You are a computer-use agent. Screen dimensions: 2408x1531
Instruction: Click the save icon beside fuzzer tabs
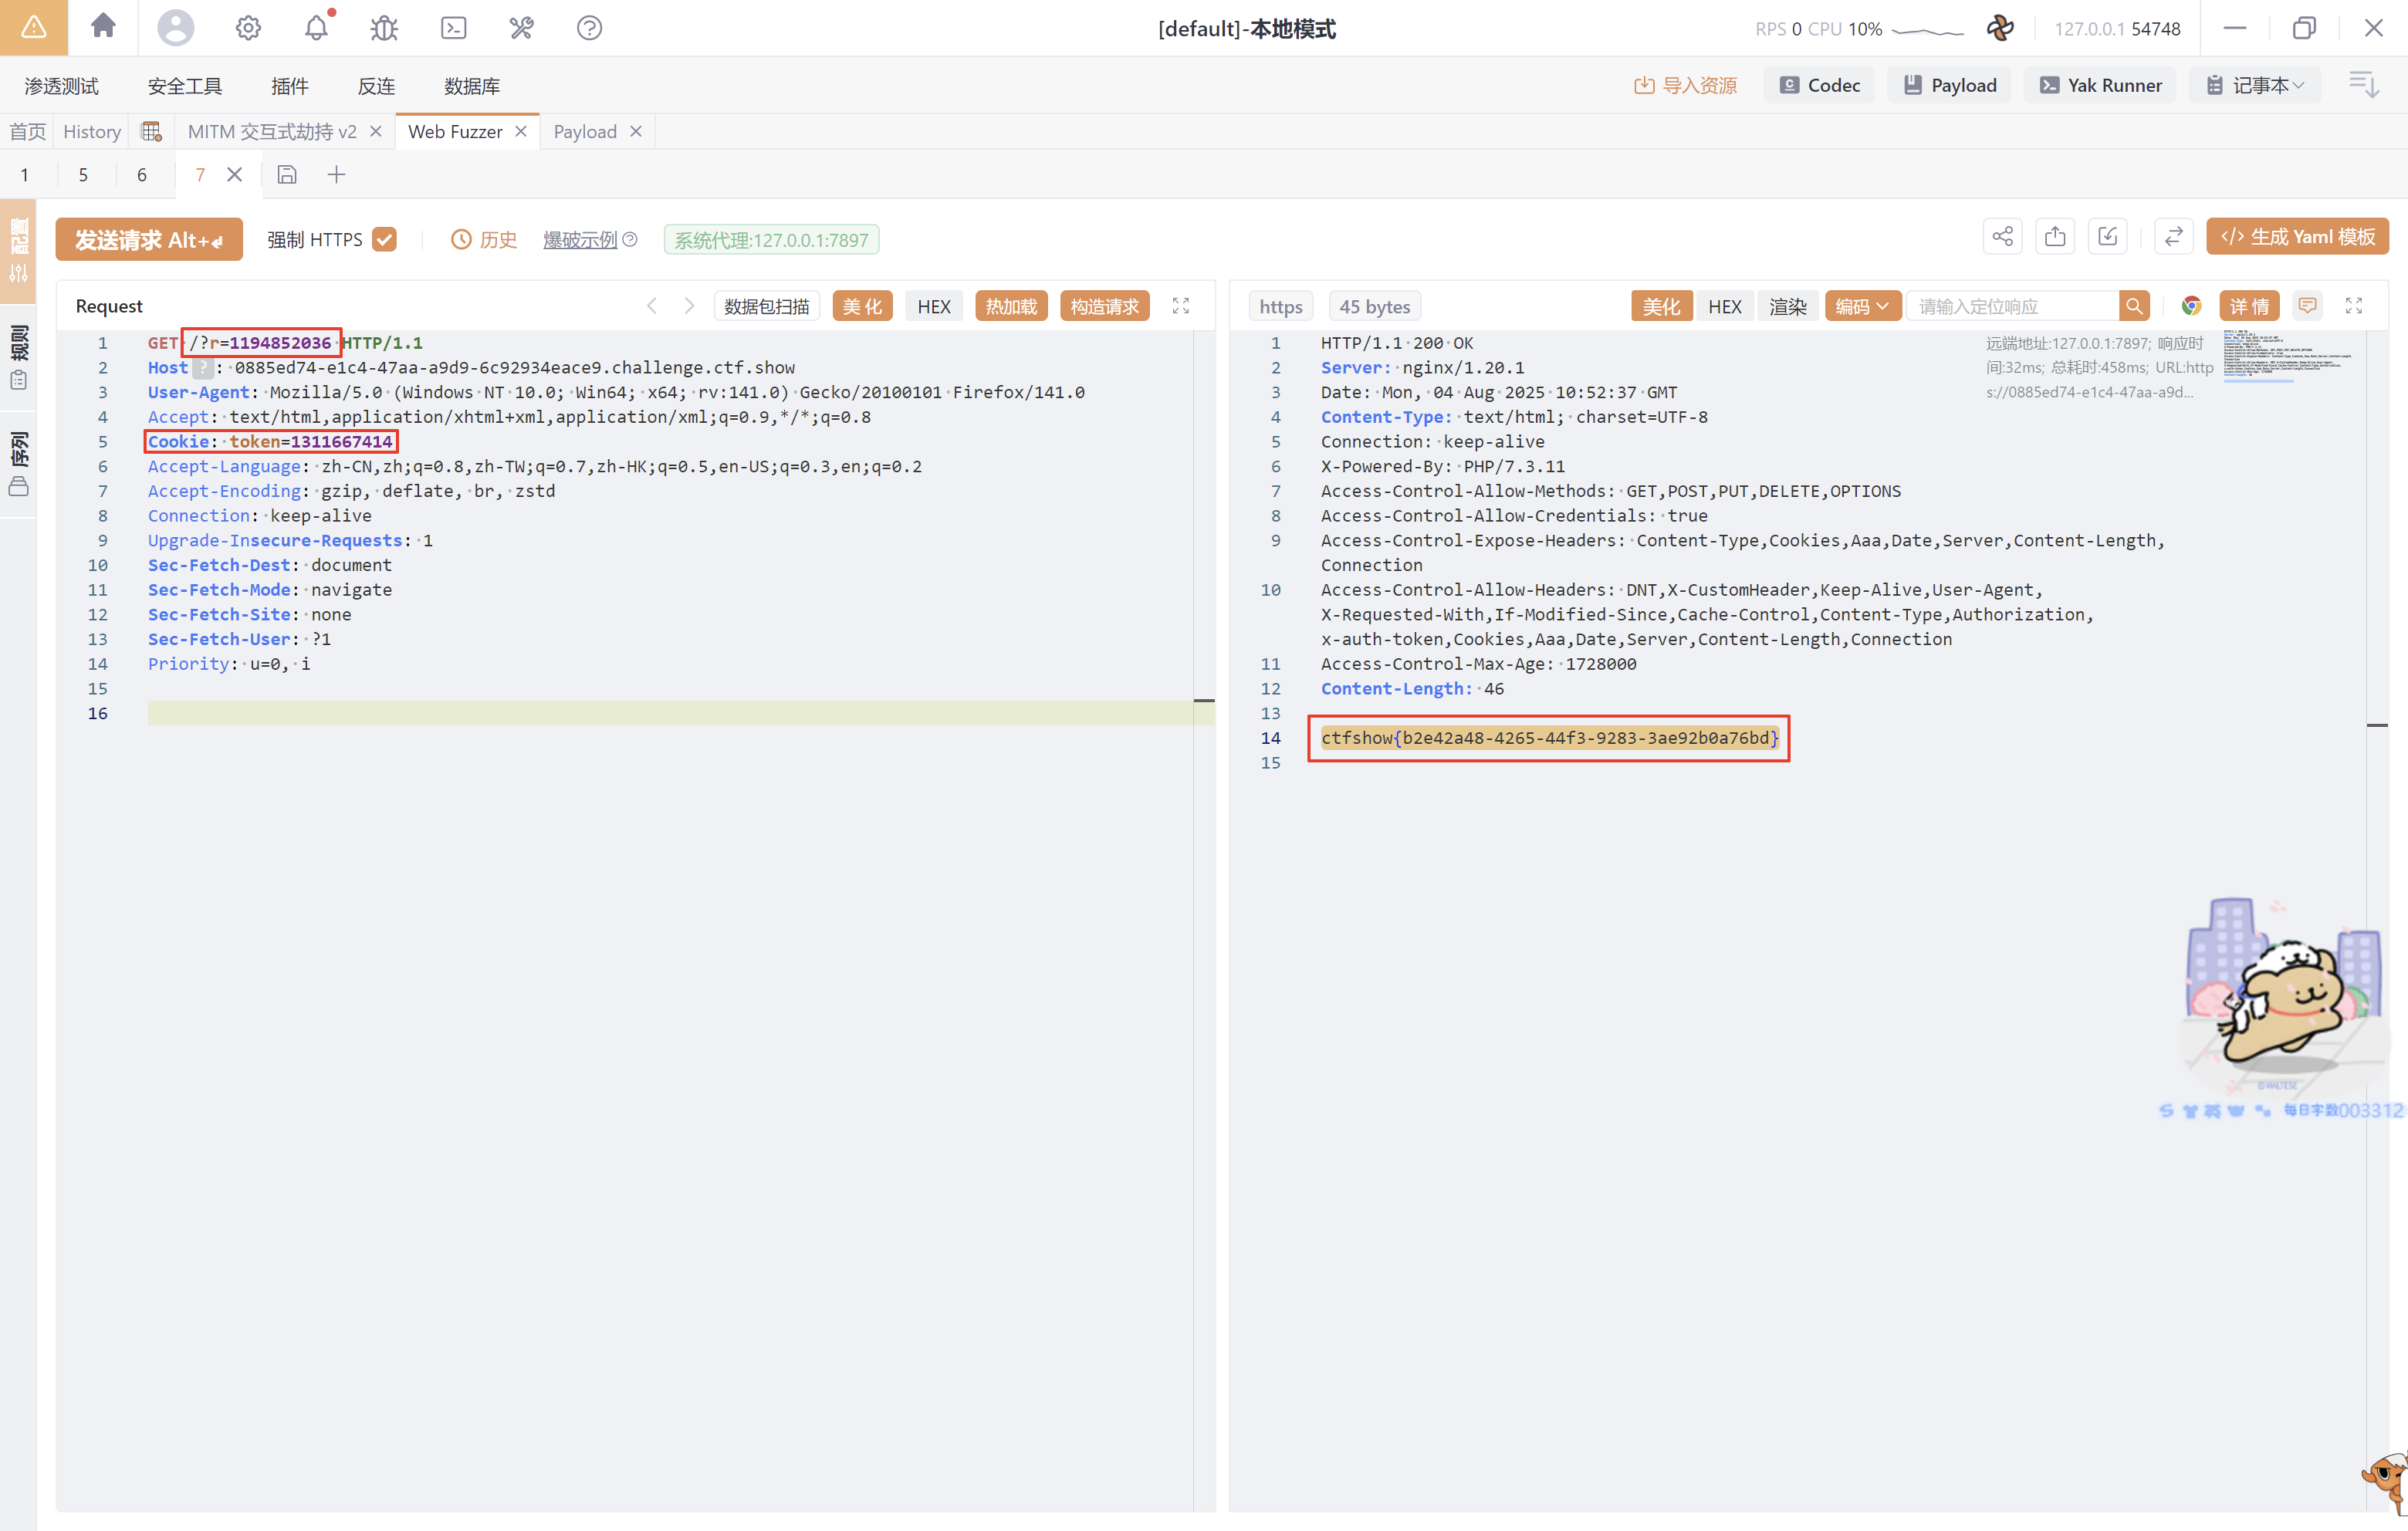click(287, 175)
